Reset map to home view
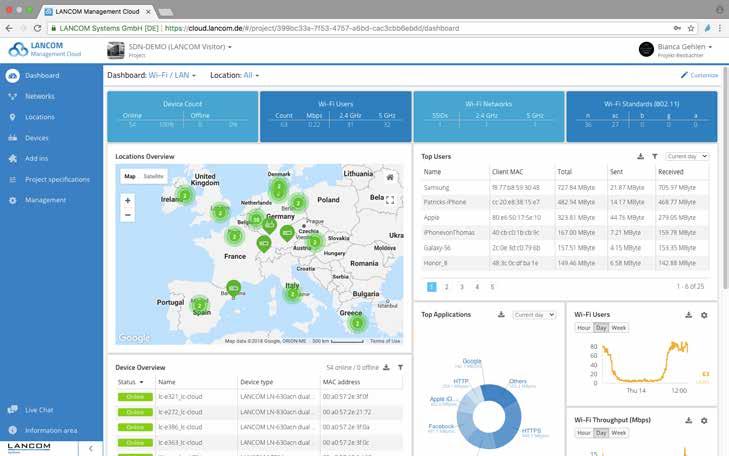This screenshot has width=729, height=456. 390,177
